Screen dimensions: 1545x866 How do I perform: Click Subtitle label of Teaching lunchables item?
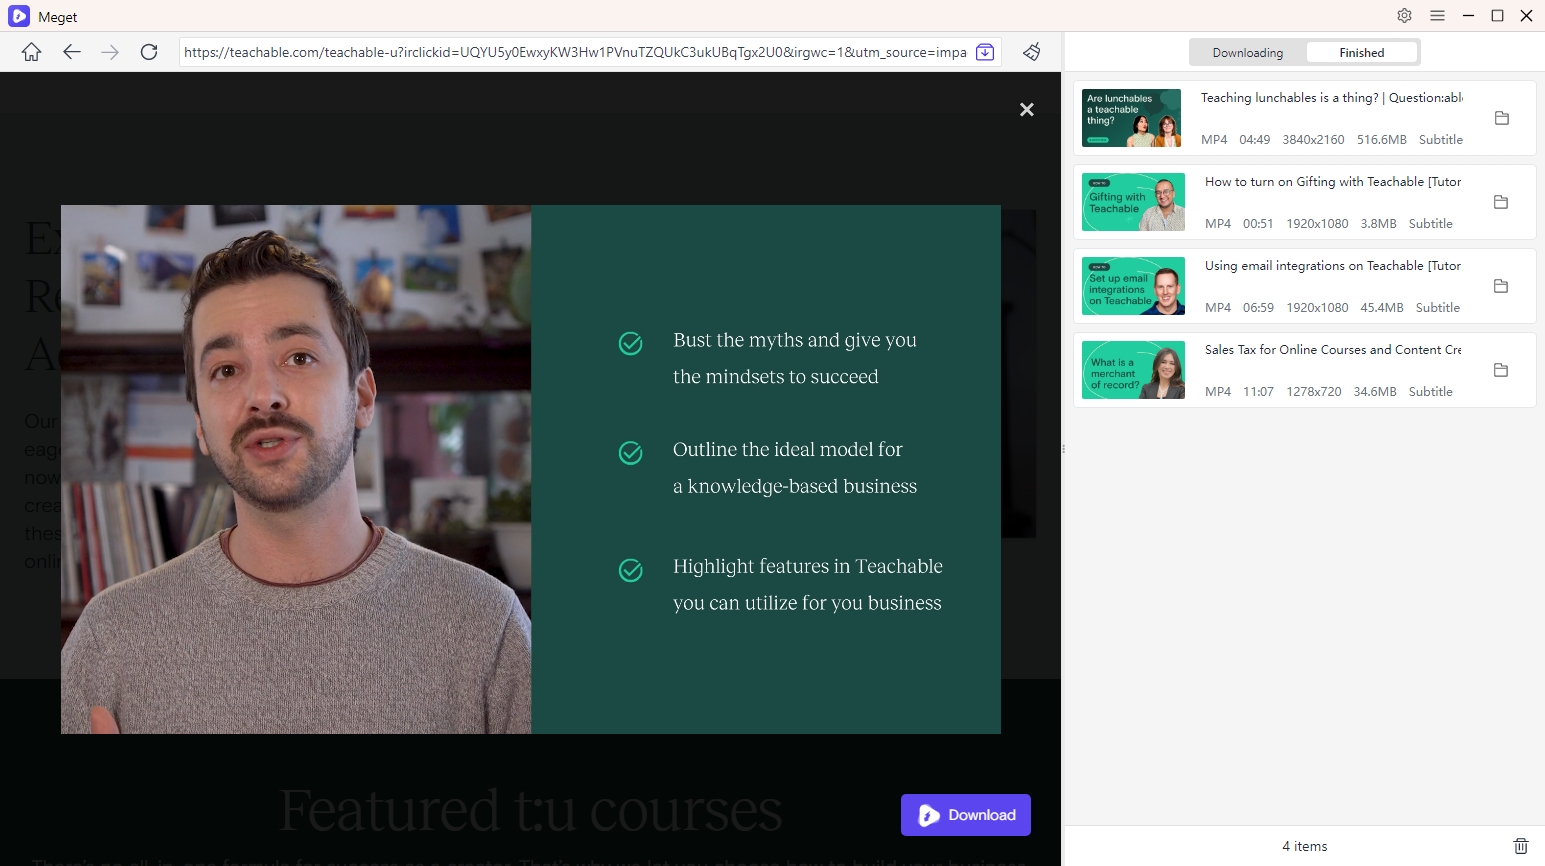(1440, 140)
